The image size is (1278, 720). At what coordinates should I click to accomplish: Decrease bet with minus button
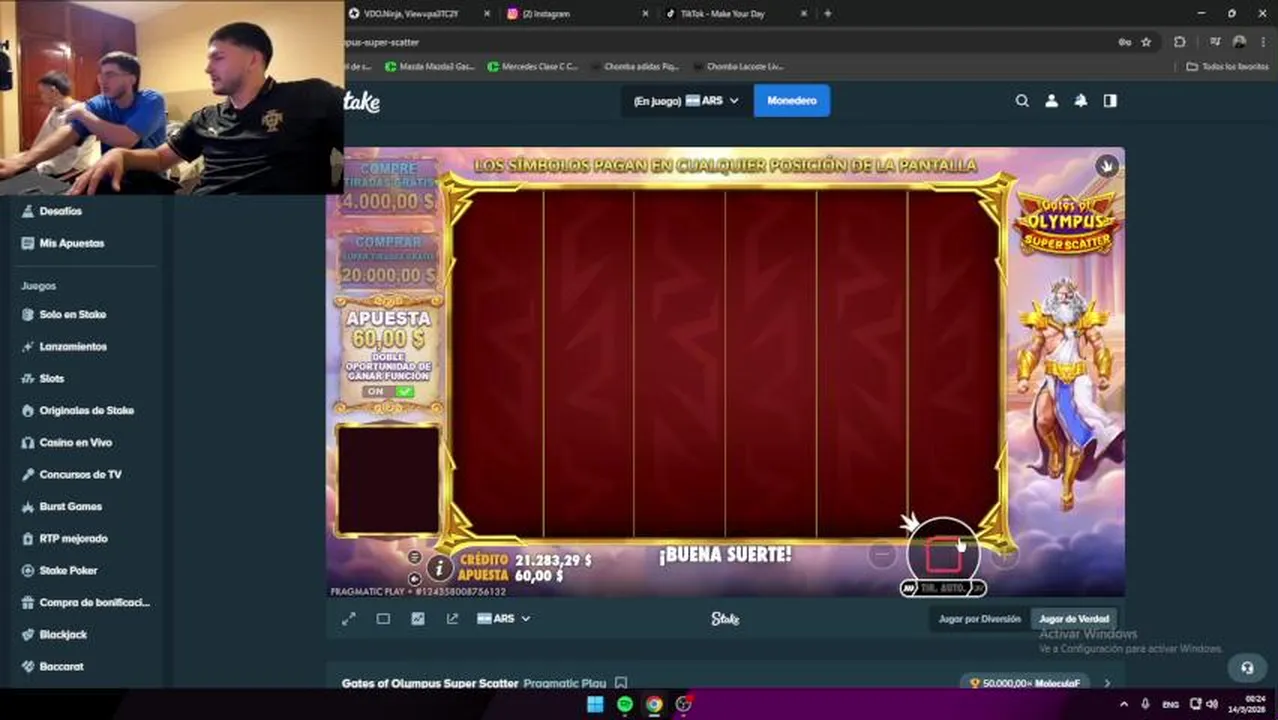coord(881,555)
